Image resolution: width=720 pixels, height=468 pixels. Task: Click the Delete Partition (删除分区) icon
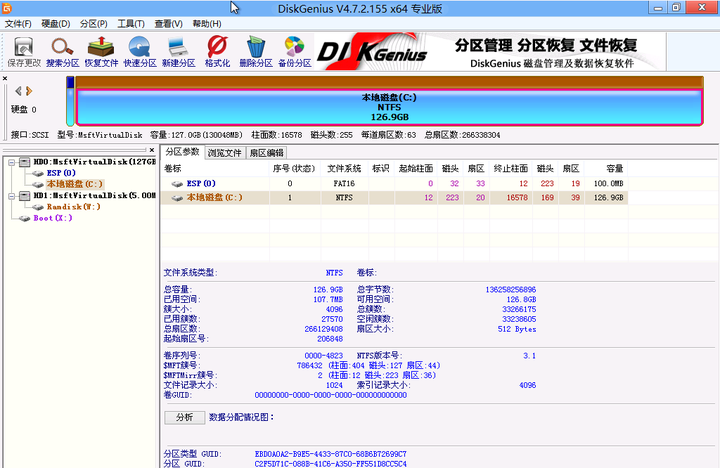pos(256,52)
